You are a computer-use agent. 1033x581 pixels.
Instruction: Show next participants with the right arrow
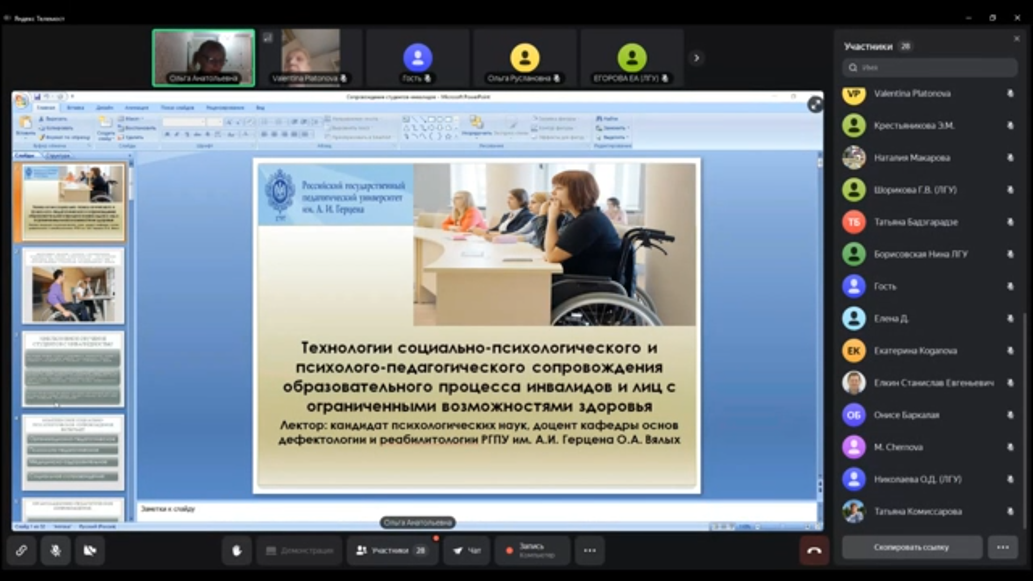click(696, 58)
